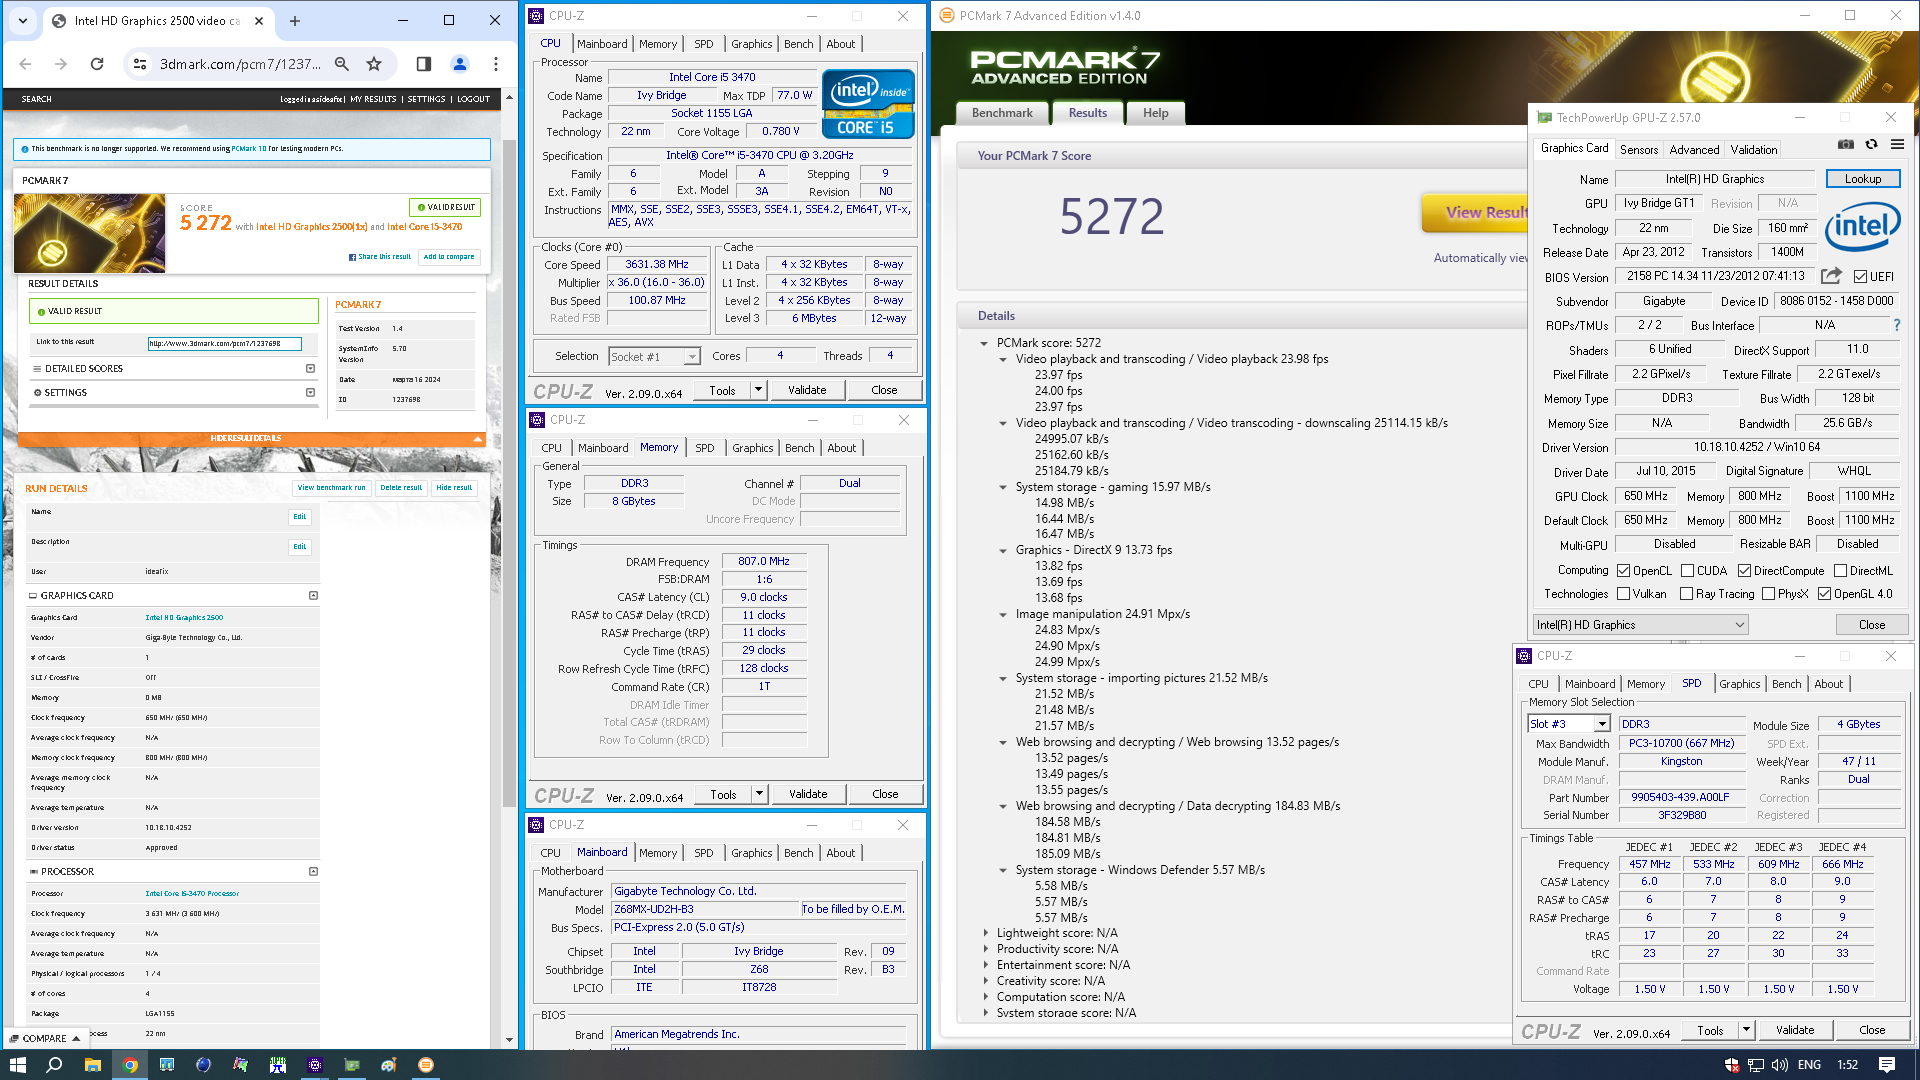The height and width of the screenshot is (1080, 1920).
Task: Click View benchmark run button
Action: coord(332,488)
